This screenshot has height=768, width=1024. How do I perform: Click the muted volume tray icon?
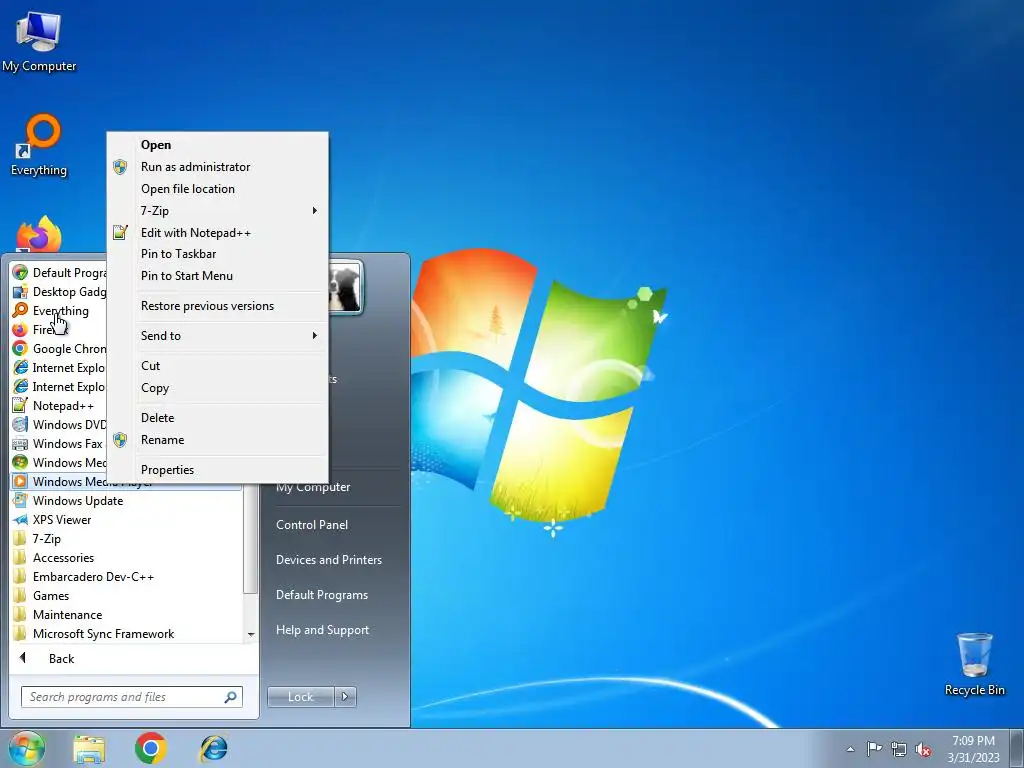point(923,749)
